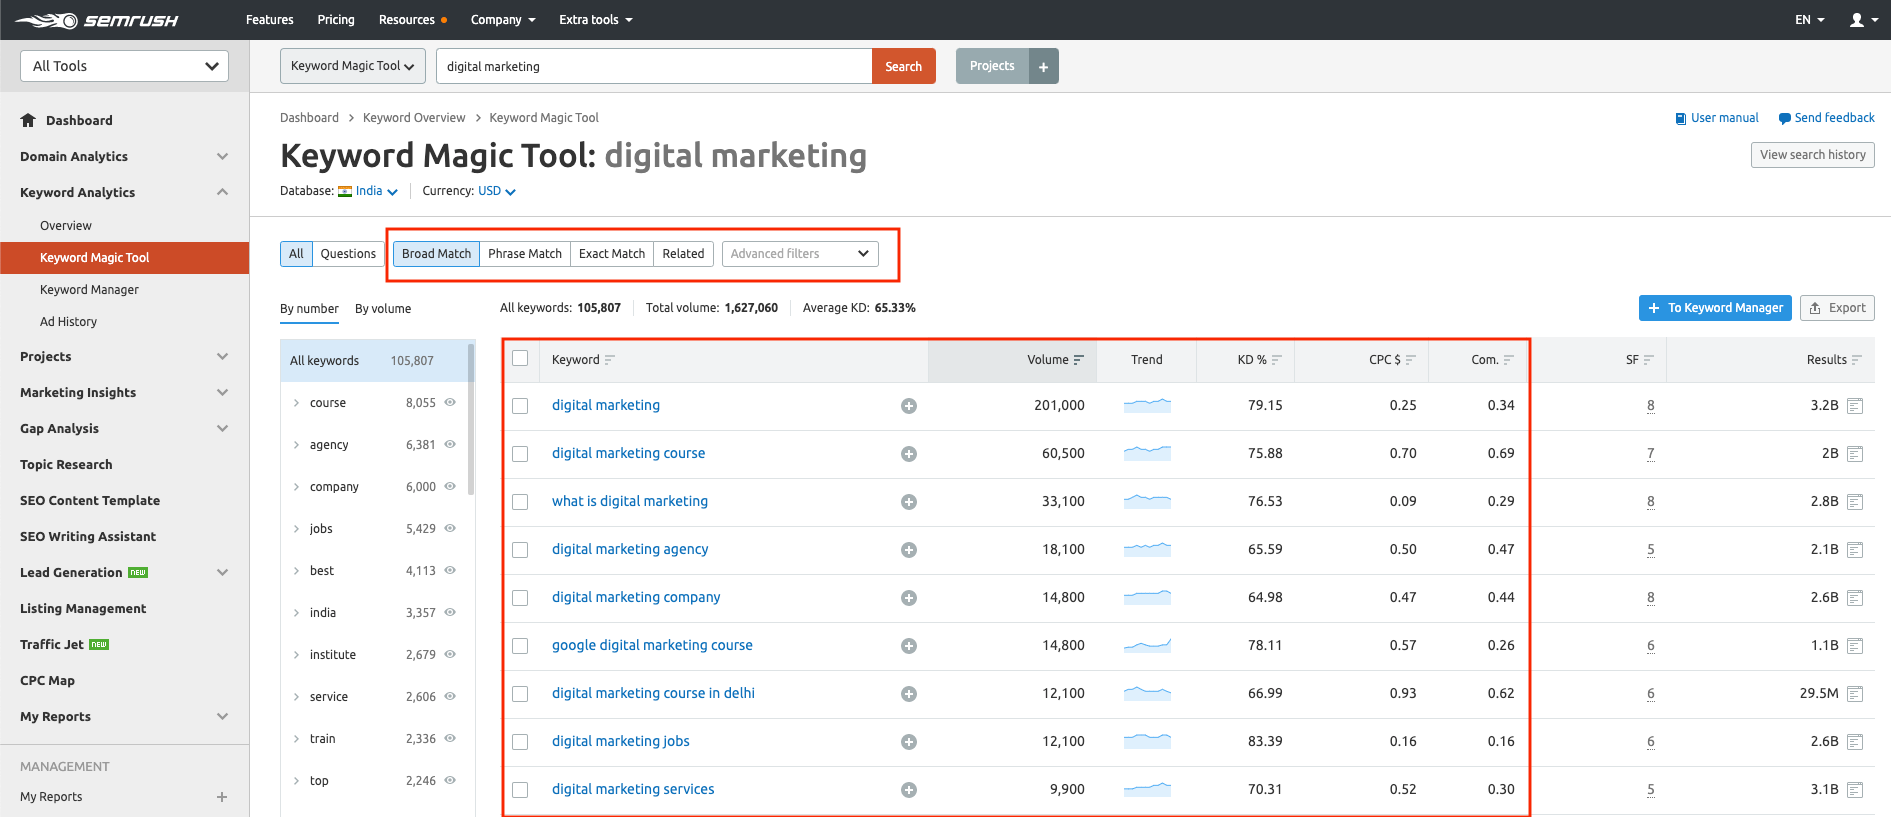Open the EN language dropdown
Viewport: 1891px width, 817px height.
tap(1810, 20)
